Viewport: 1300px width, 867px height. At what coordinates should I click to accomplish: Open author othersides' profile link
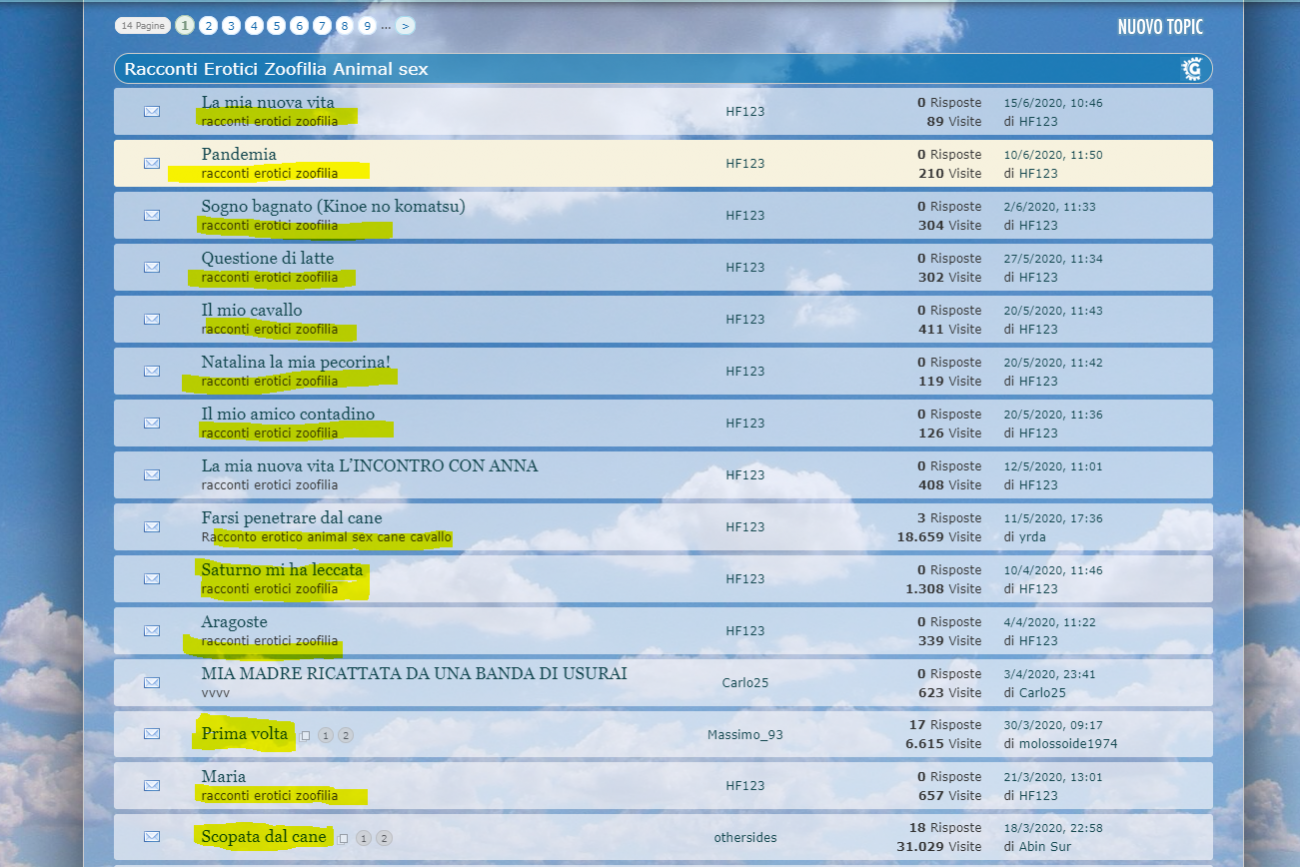(745, 837)
